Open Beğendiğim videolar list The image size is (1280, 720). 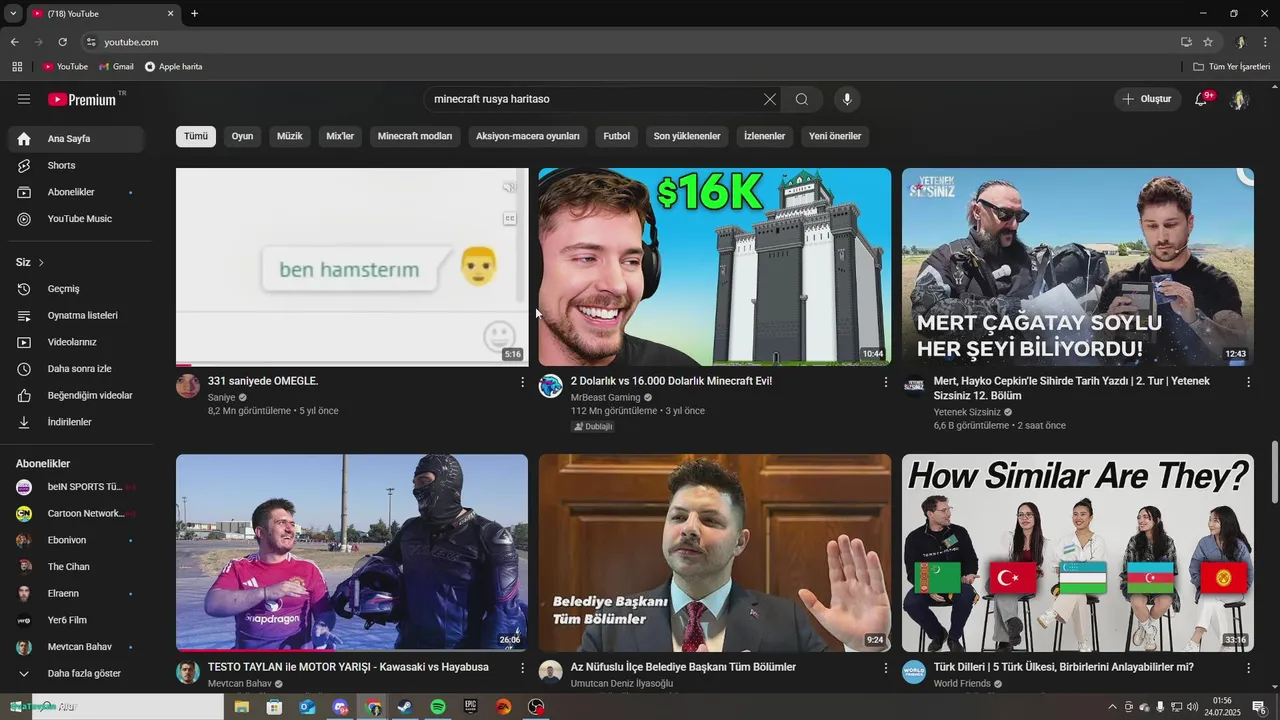click(77, 395)
